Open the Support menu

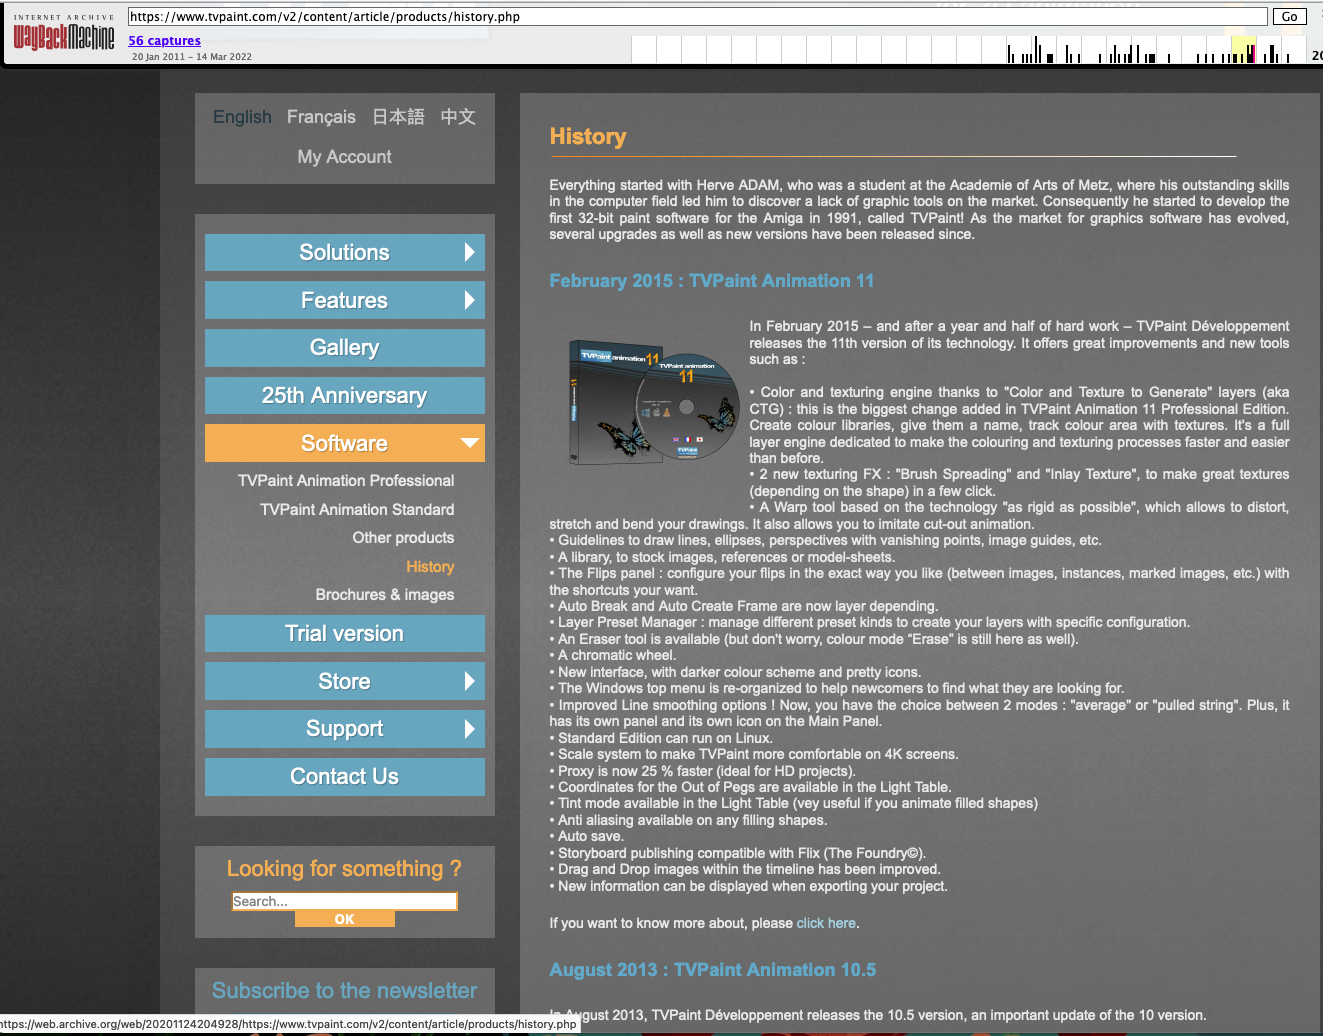coord(344,729)
